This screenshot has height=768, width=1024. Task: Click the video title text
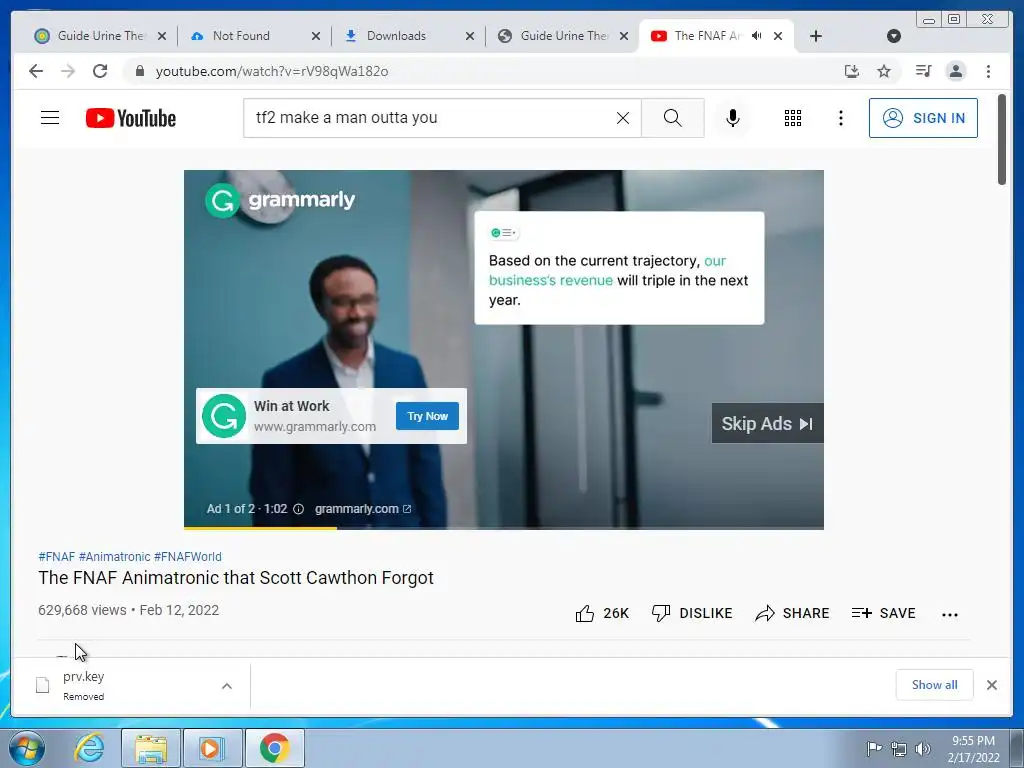tap(236, 578)
